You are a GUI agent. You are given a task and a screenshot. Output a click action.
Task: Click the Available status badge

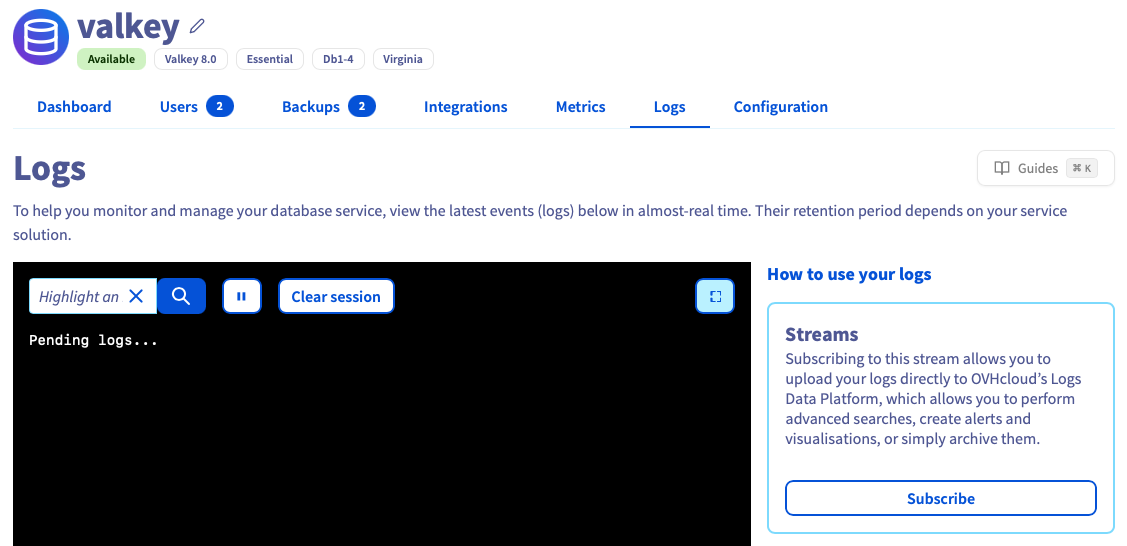click(x=111, y=59)
